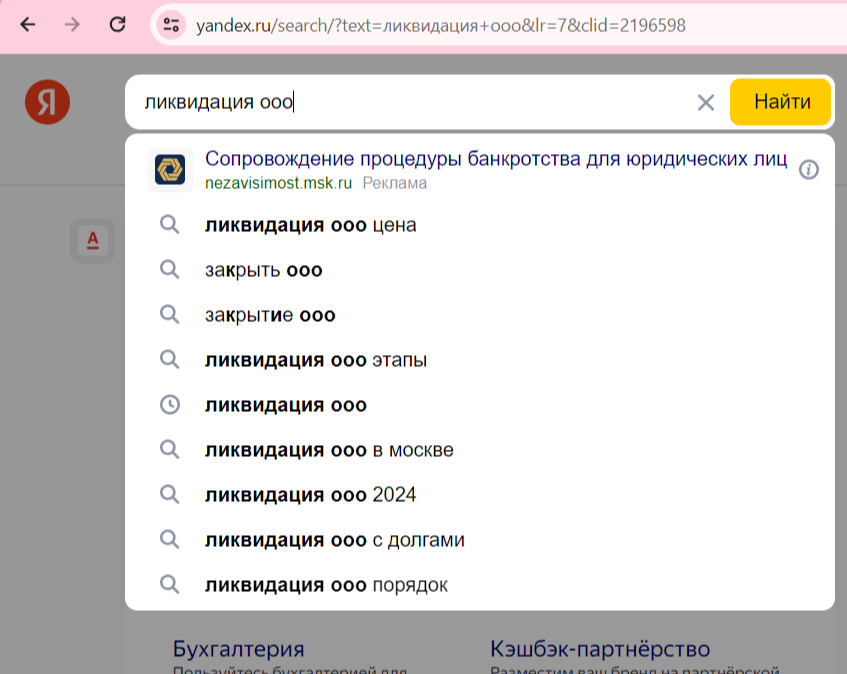Reload the page with refresh icon
The image size is (847, 674).
117,25
